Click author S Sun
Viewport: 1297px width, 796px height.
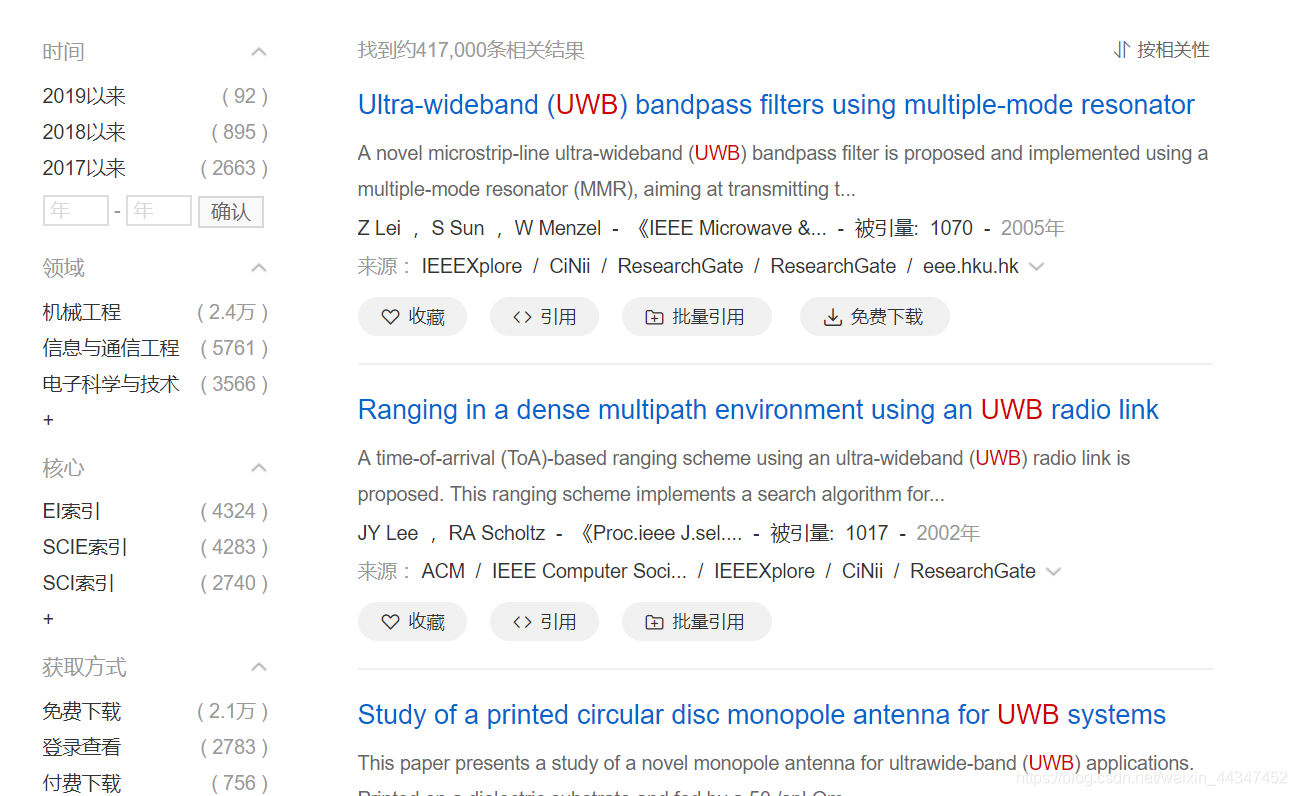(458, 228)
